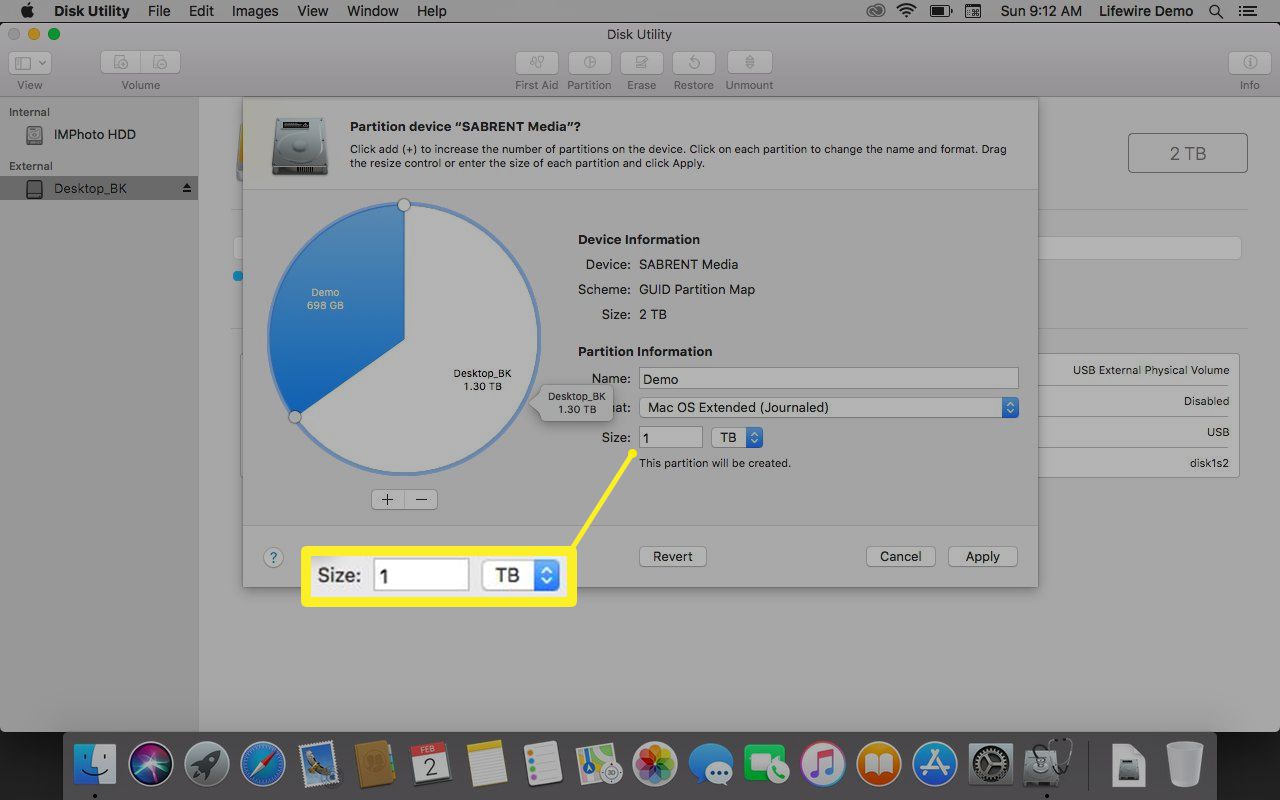The width and height of the screenshot is (1280, 800).
Task: Open Mail from the dock
Action: 319,765
